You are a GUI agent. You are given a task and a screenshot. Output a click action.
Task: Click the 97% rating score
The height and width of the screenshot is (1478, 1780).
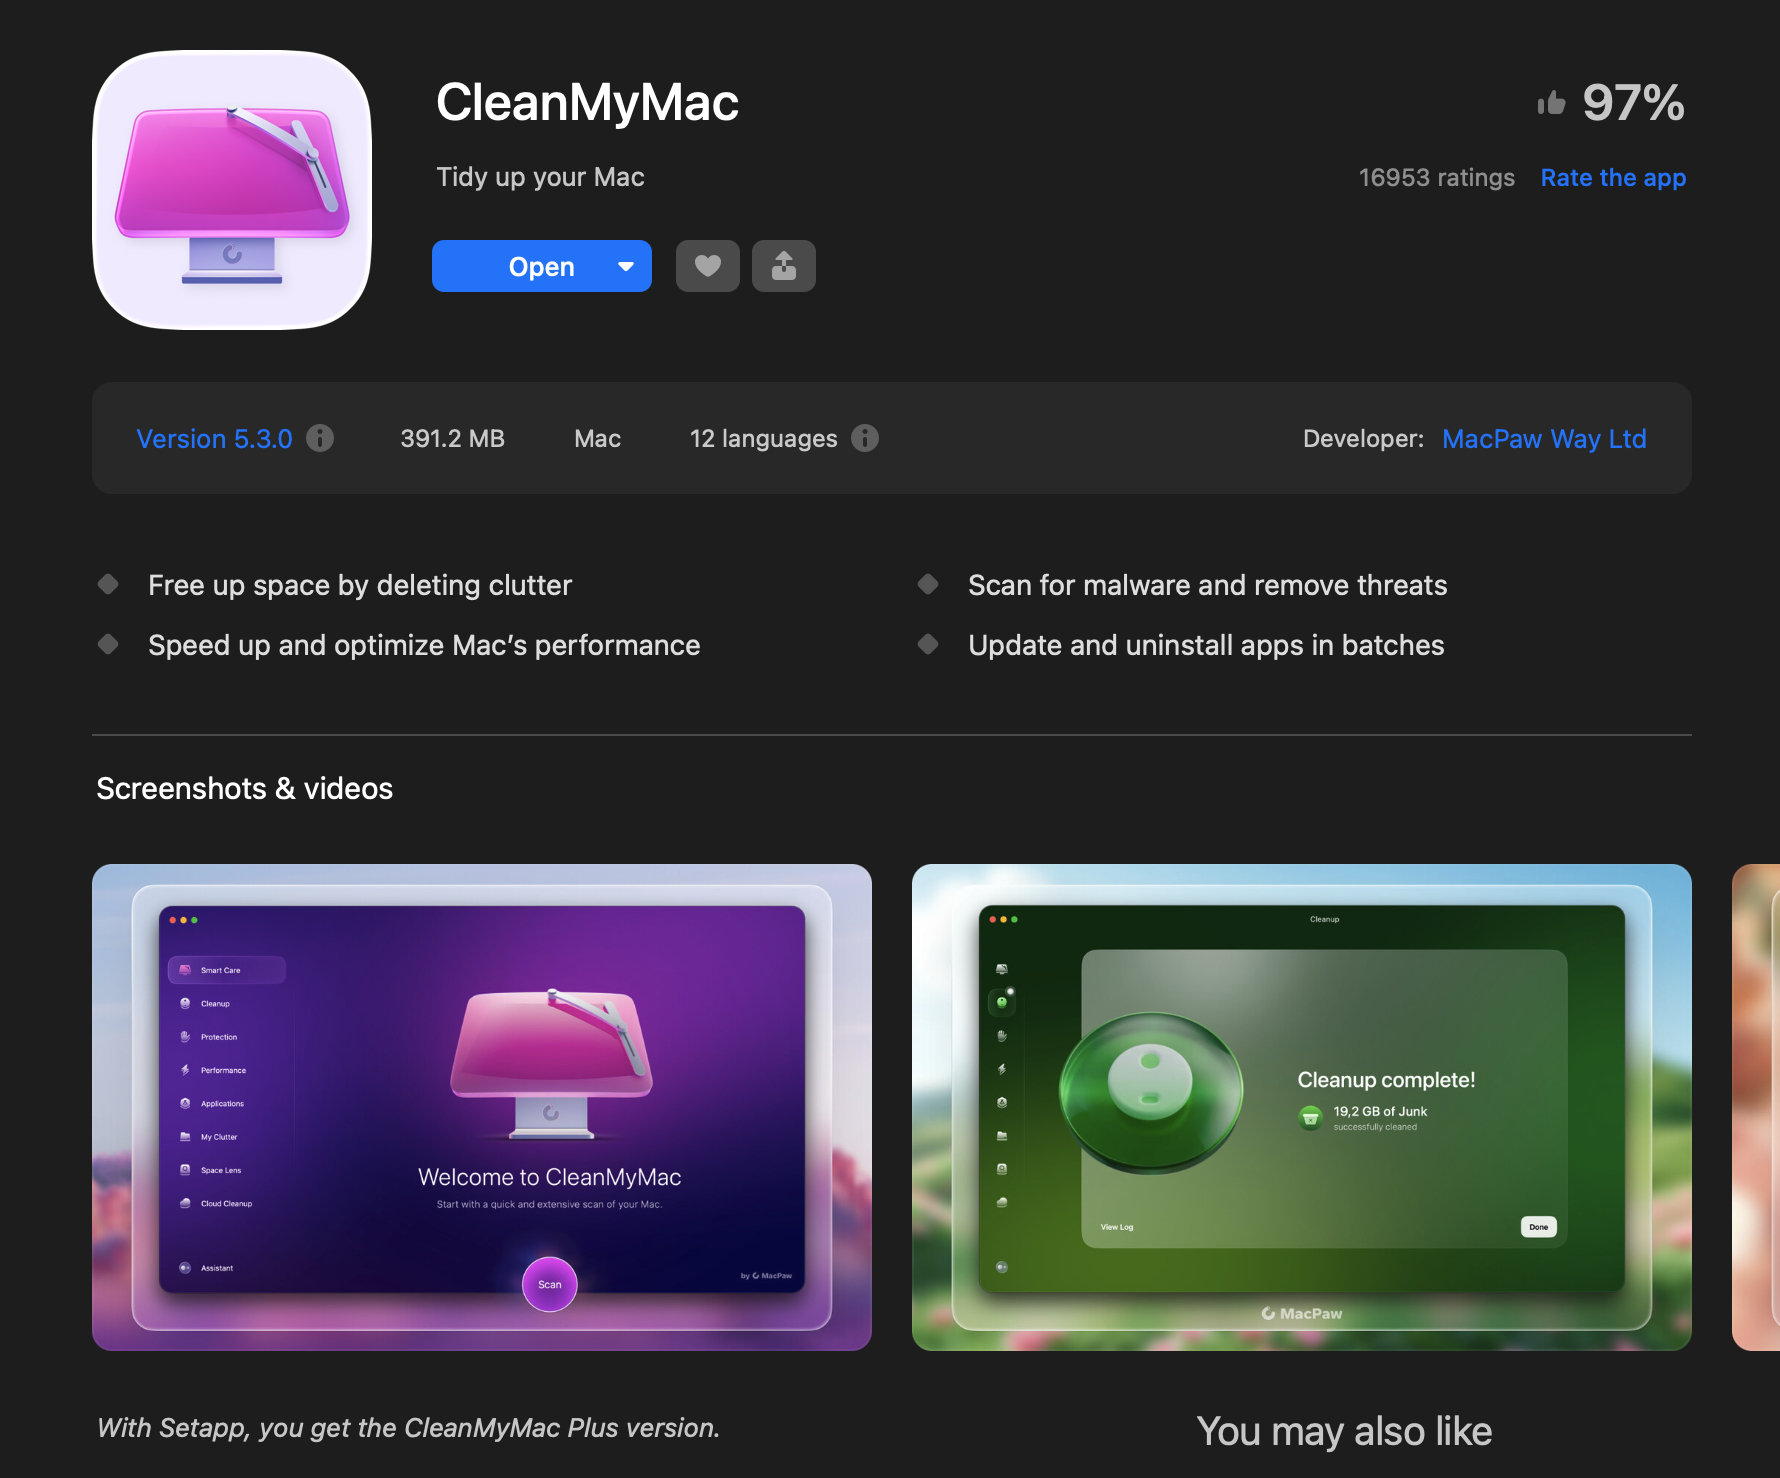click(x=1633, y=103)
